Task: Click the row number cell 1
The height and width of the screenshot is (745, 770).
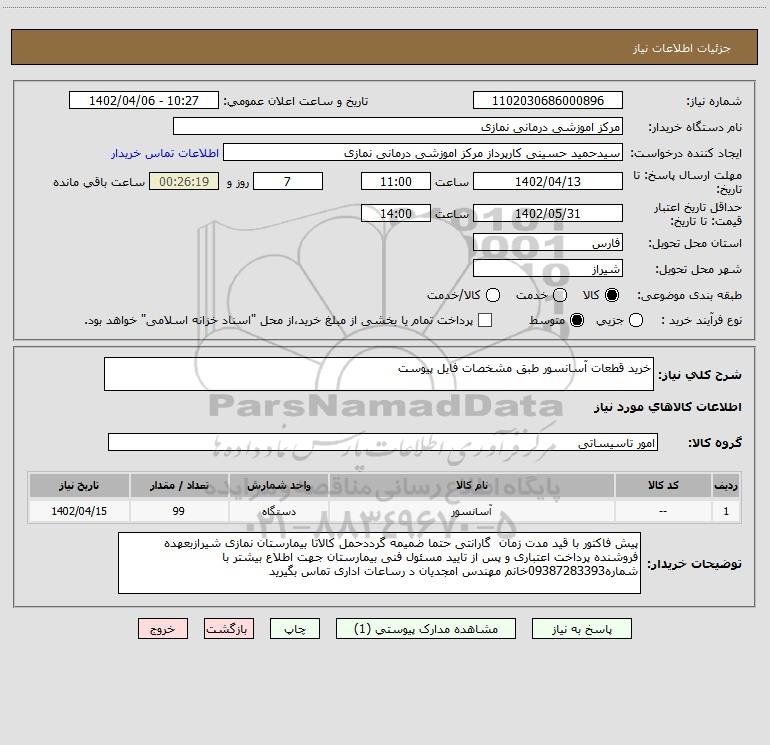Action: point(726,511)
